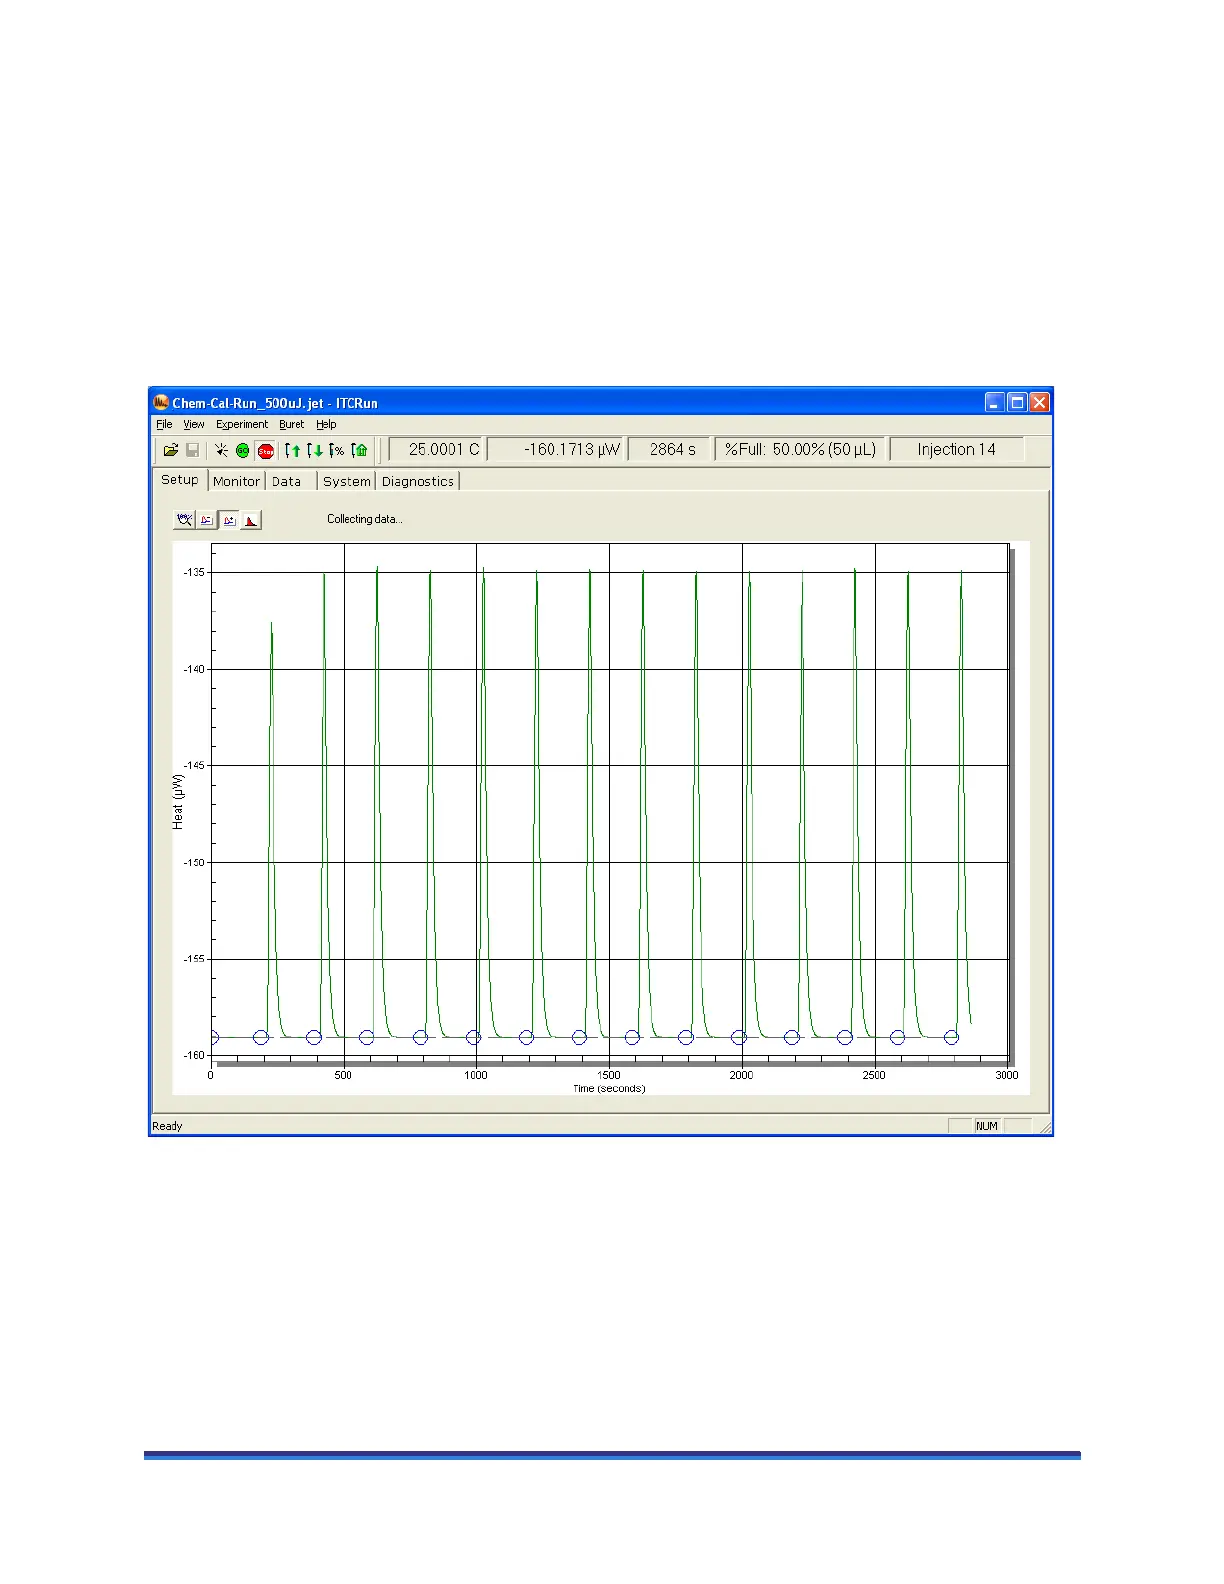Click the starburst spark toolbar icon
Image resolution: width=1224 pixels, height=1584 pixels.
[x=221, y=451]
